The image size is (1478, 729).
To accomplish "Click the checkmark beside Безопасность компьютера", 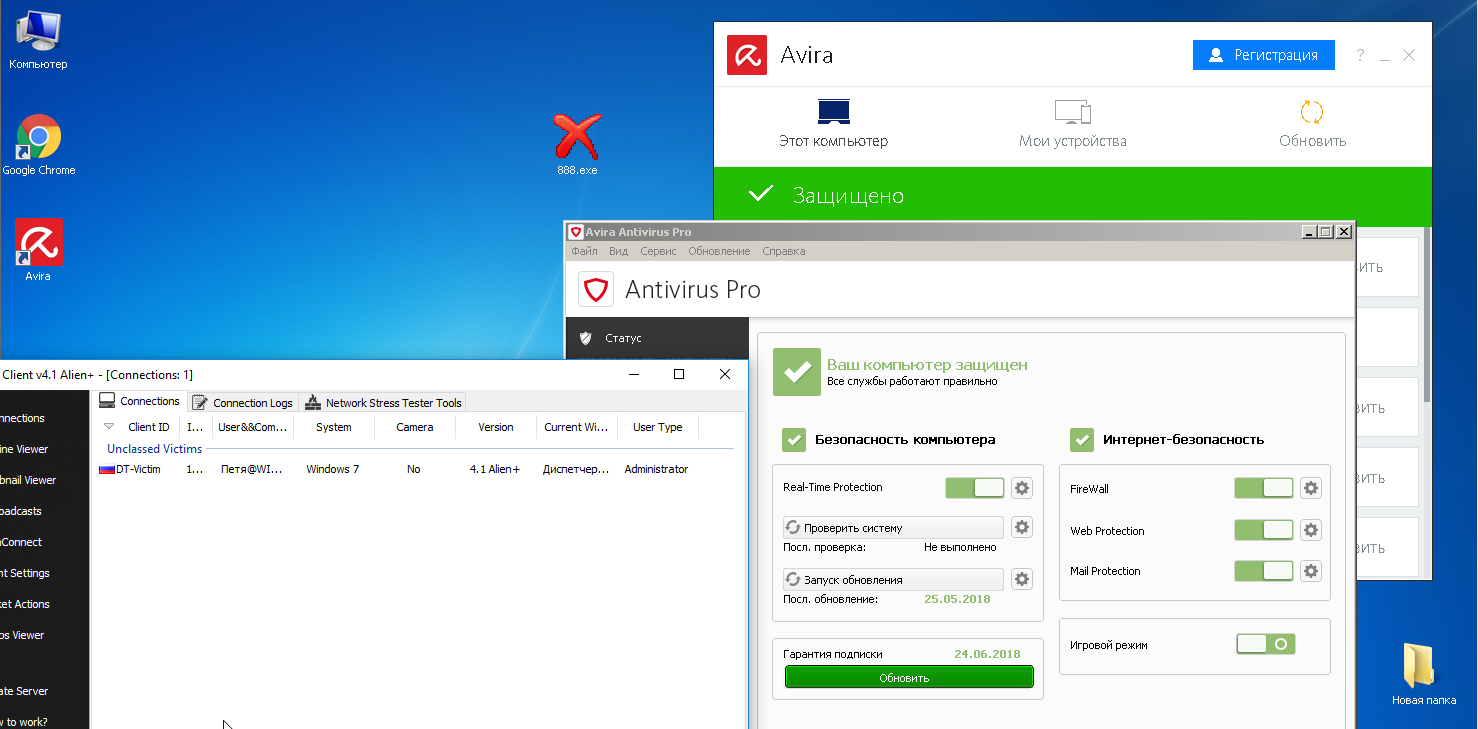I will 794,439.
